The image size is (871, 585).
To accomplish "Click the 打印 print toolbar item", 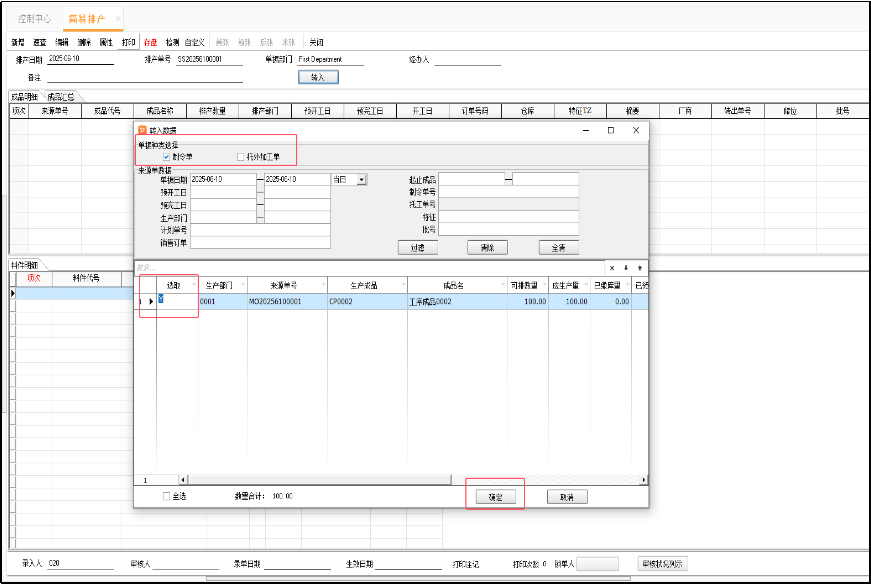I will tap(128, 43).
